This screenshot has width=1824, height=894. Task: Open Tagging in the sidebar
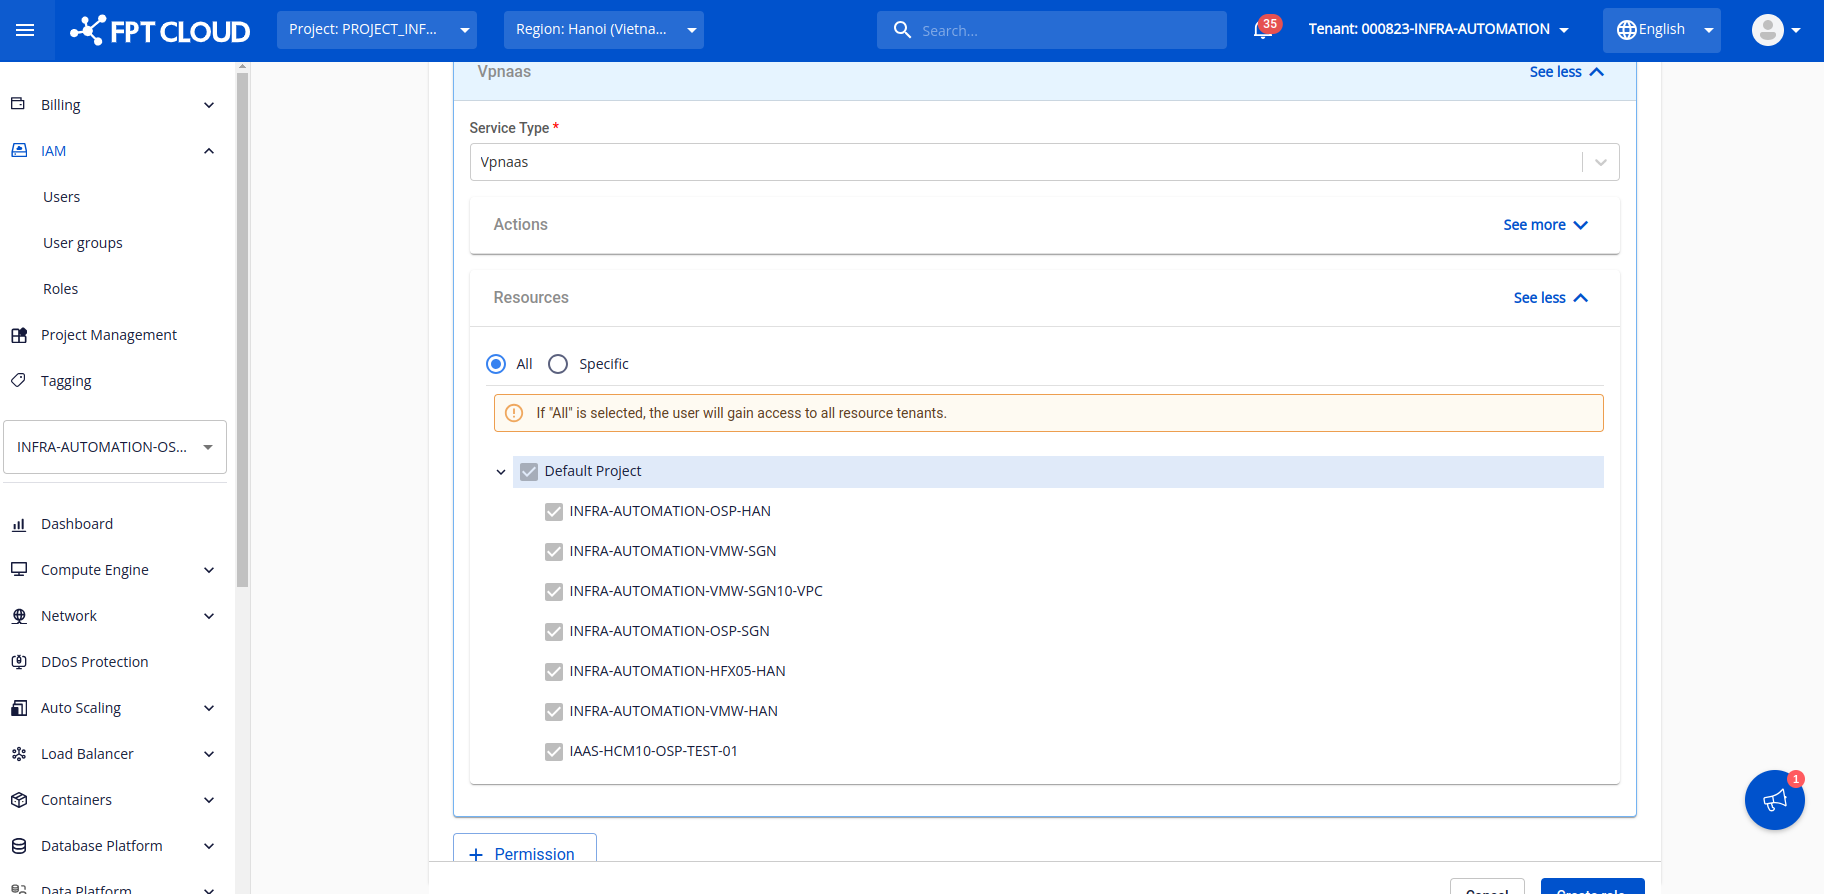click(x=66, y=381)
